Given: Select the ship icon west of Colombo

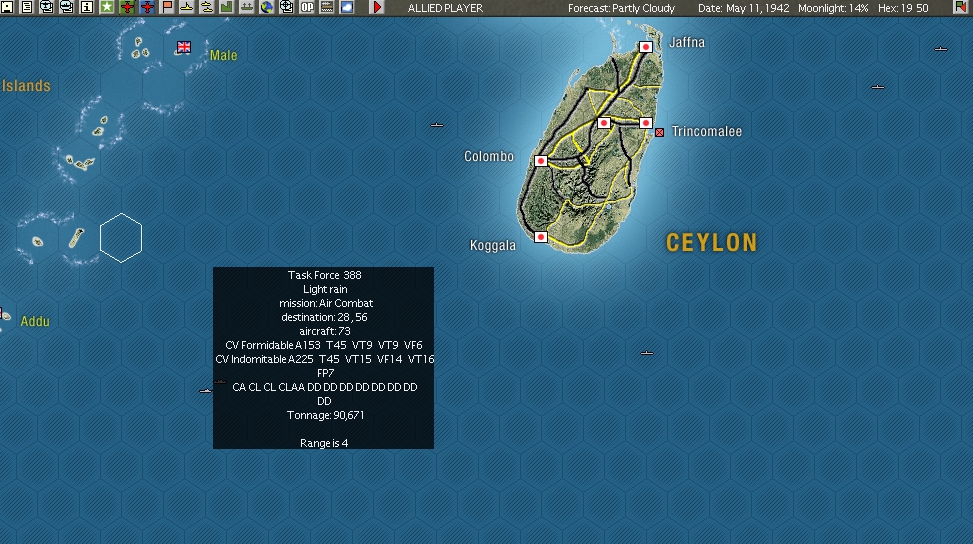Looking at the screenshot, I should pos(437,125).
